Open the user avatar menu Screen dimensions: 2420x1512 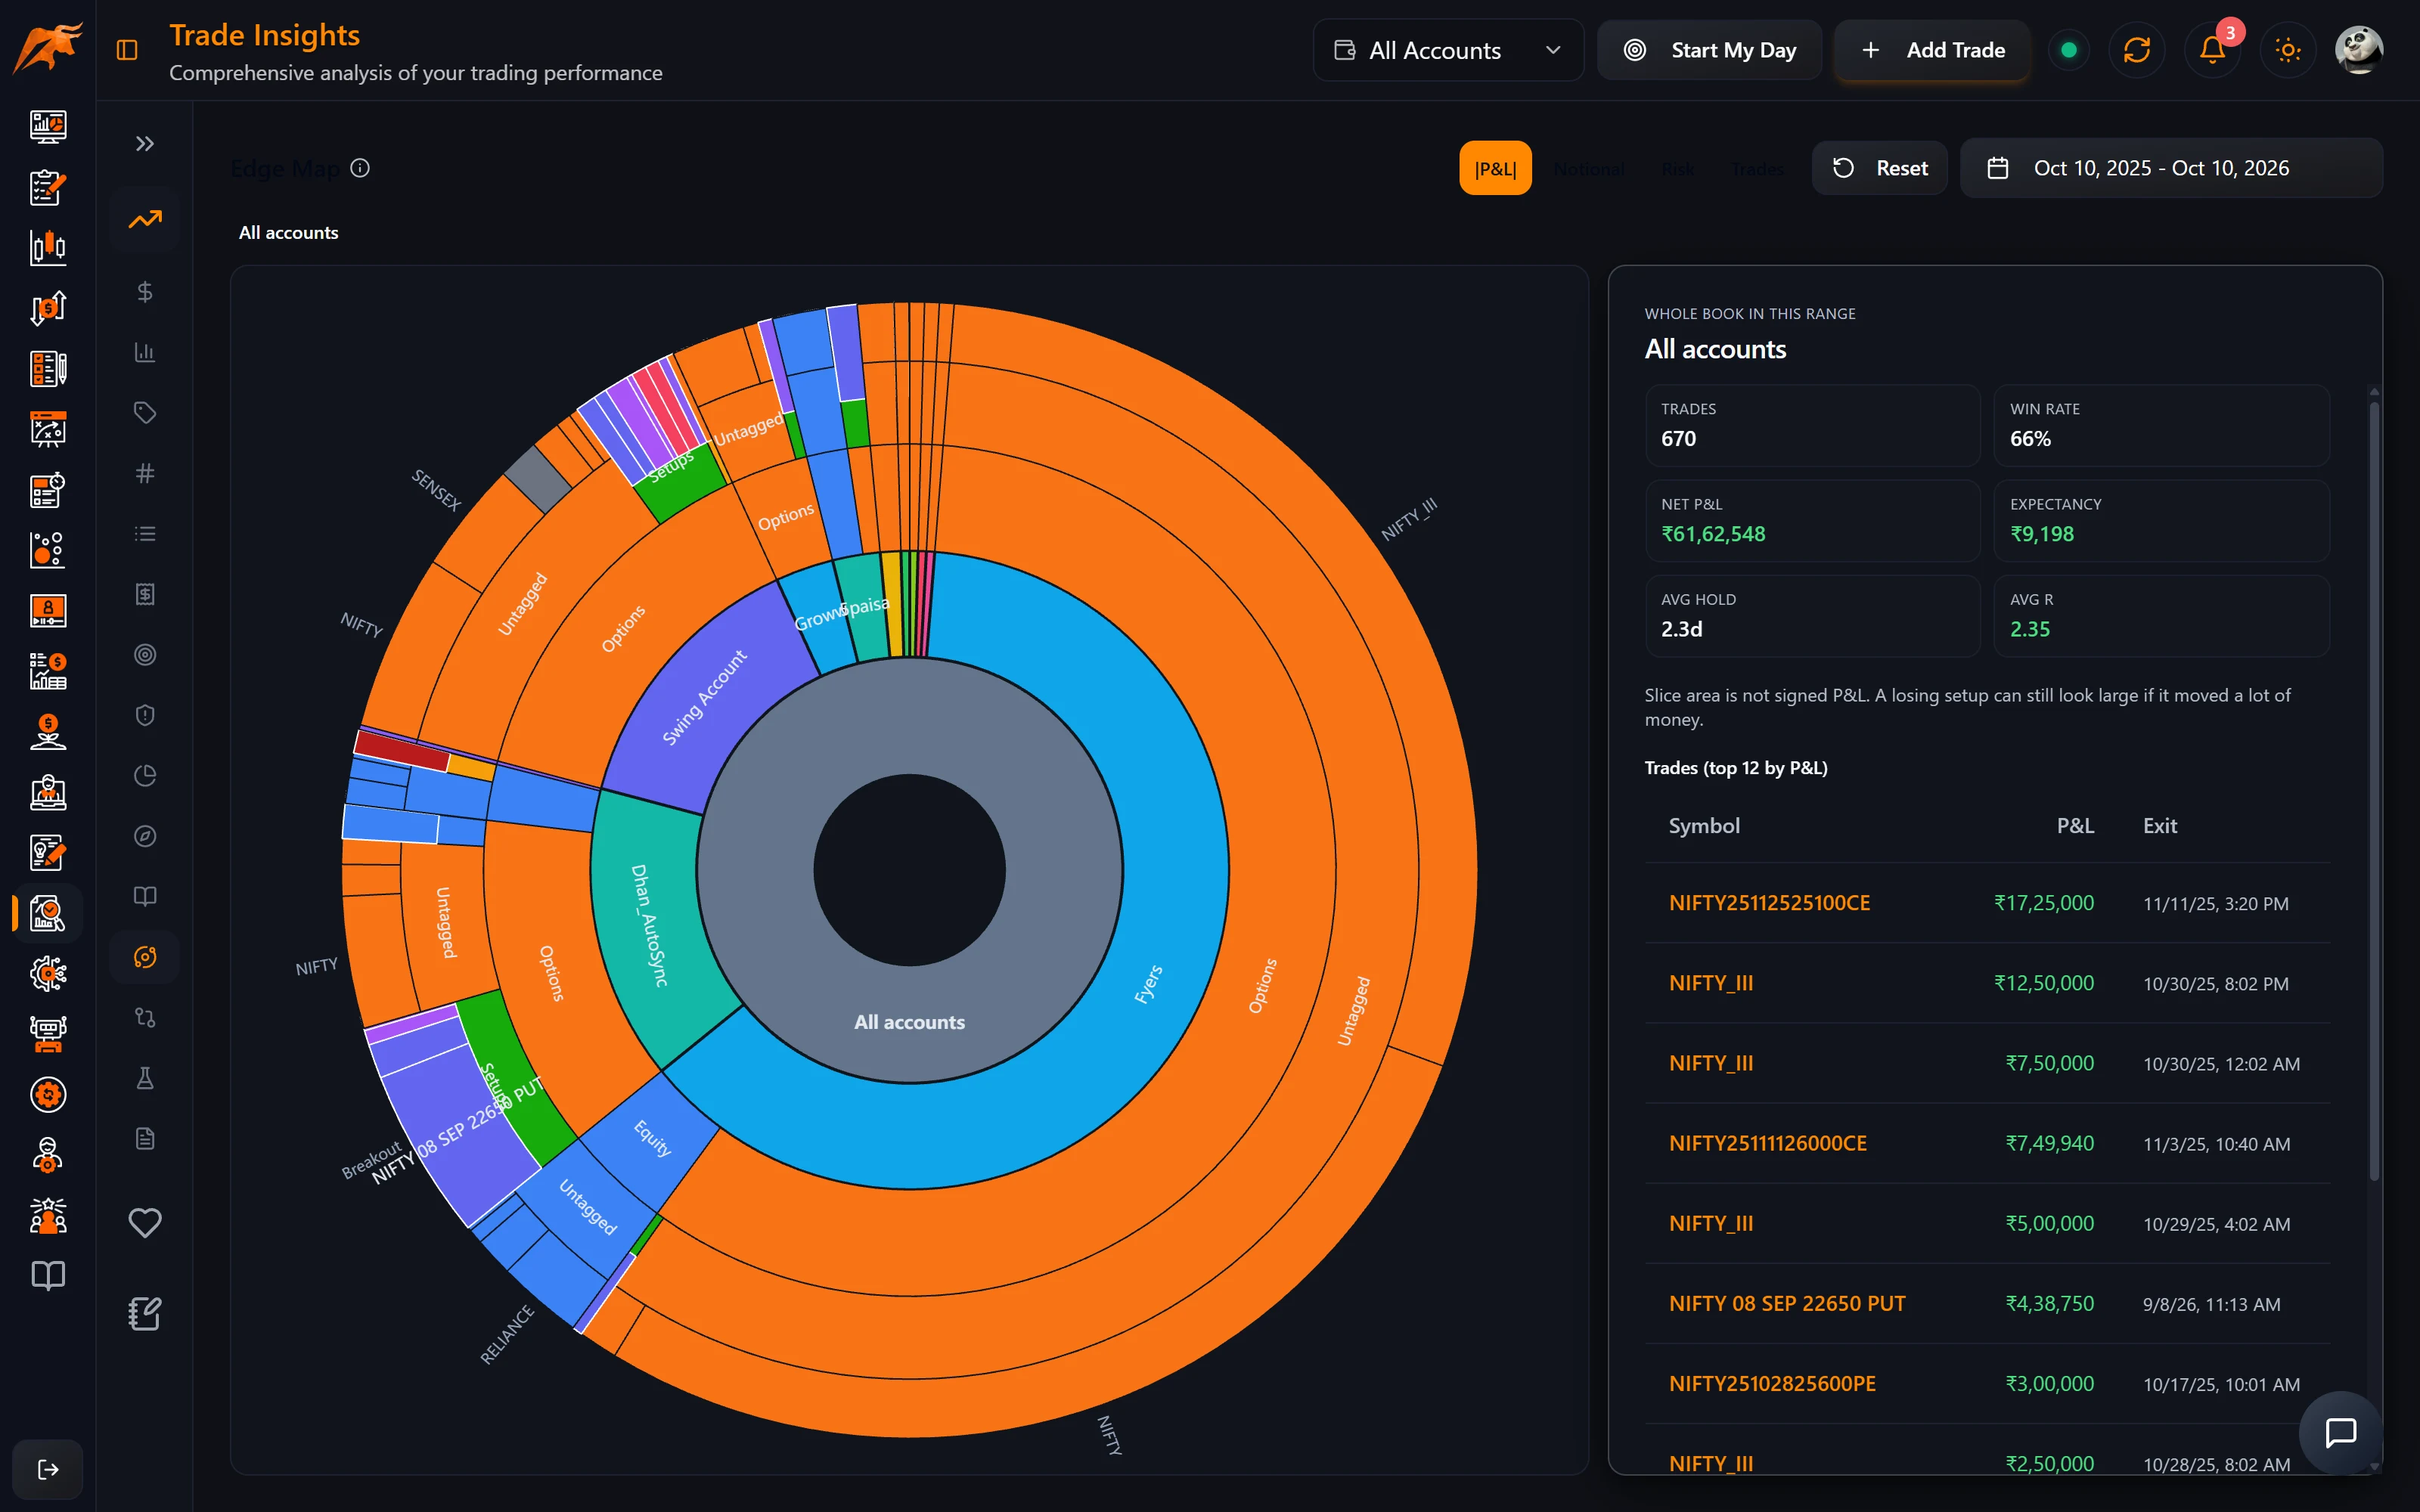pos(2359,49)
